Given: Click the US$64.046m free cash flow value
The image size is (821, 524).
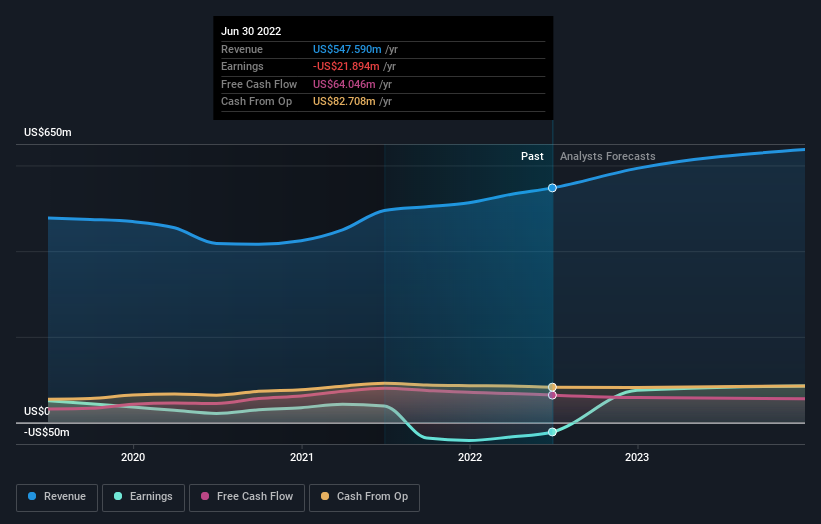Looking at the screenshot, I should click(344, 84).
